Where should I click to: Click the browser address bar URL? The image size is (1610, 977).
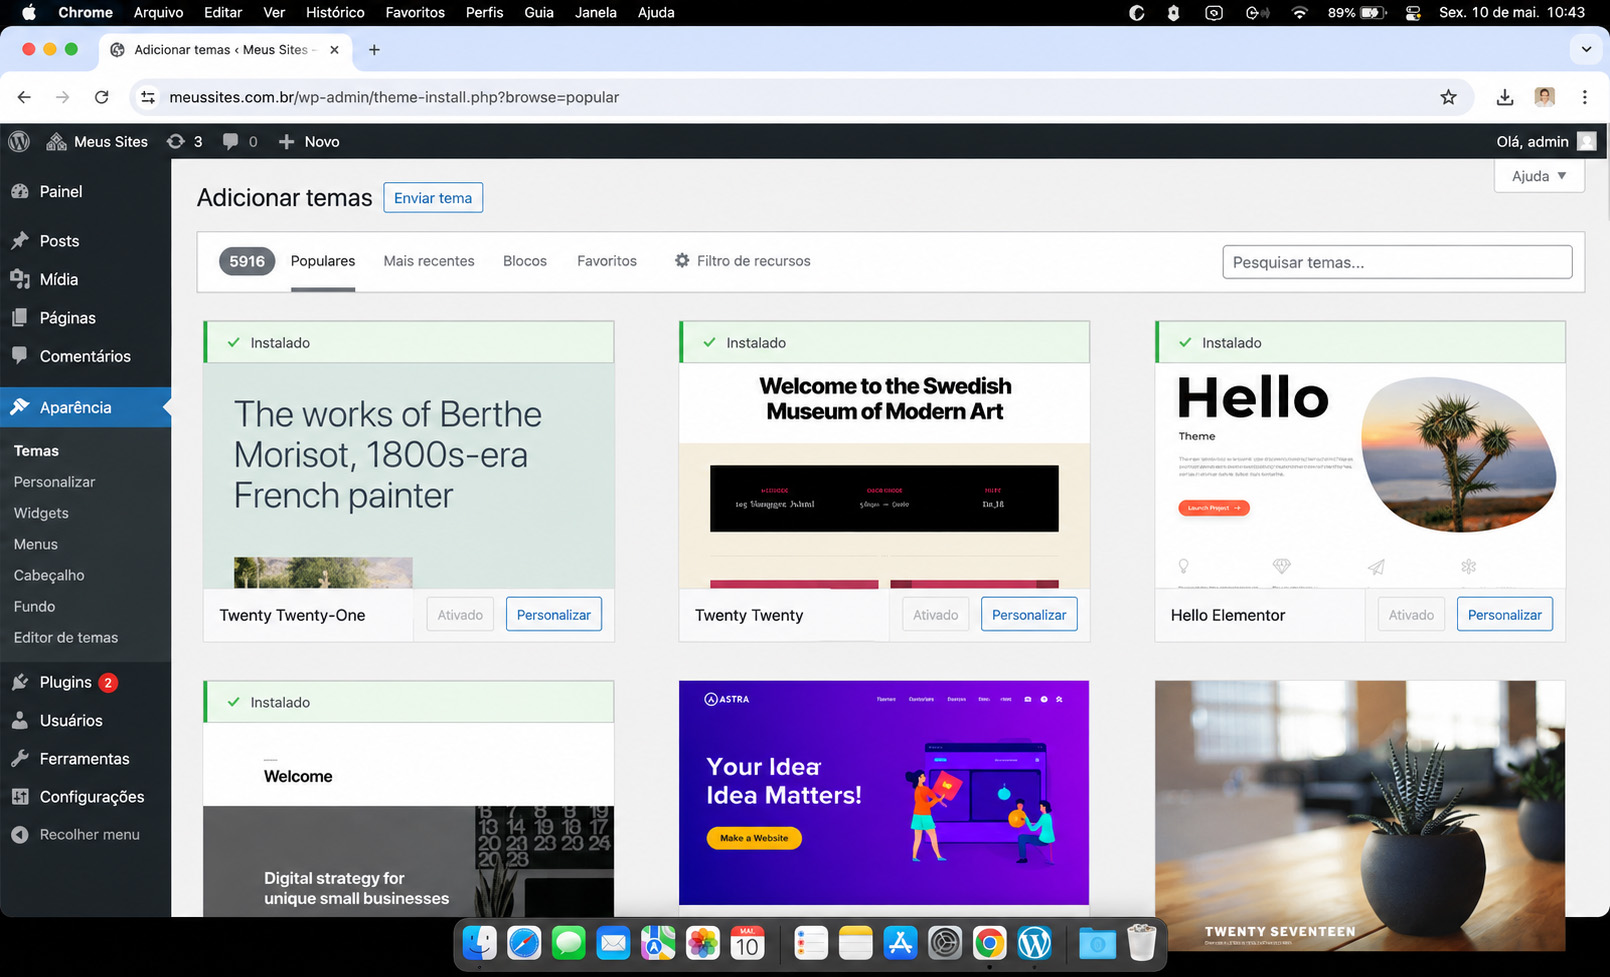pos(394,97)
